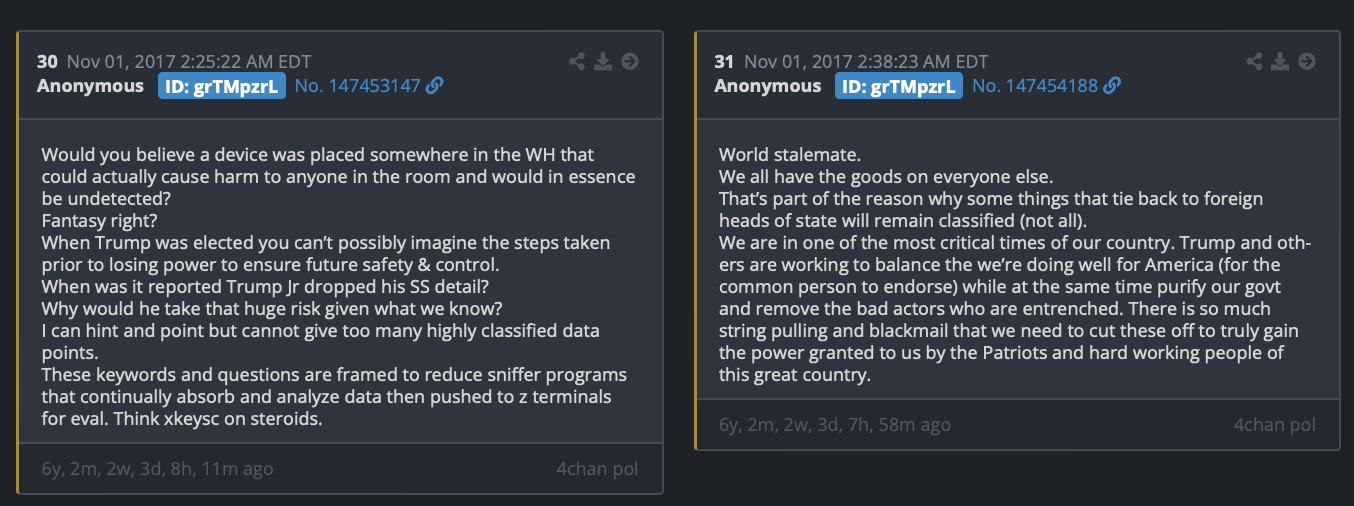Click the 4chan pol label on post 31
1354x506 pixels.
(1274, 424)
